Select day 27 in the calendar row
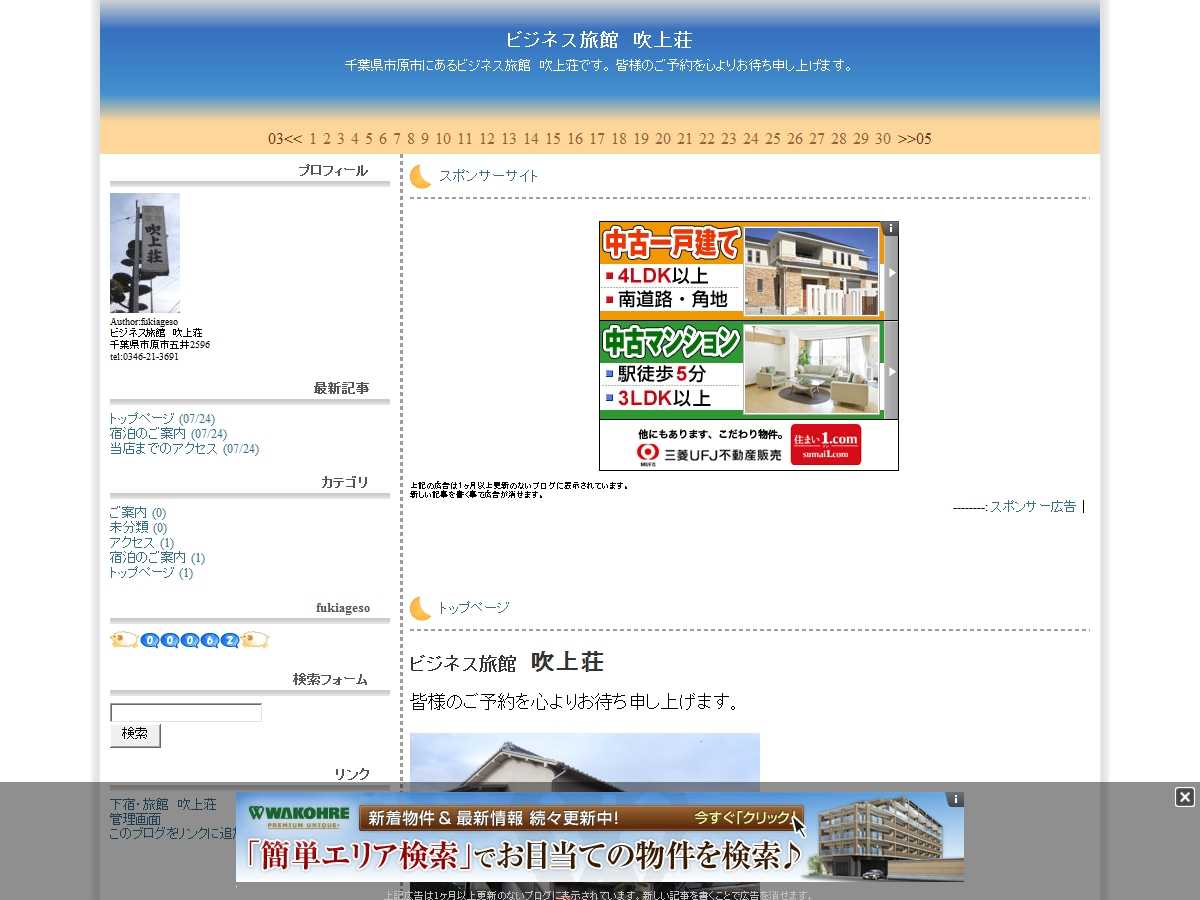The width and height of the screenshot is (1200, 900). (x=817, y=139)
